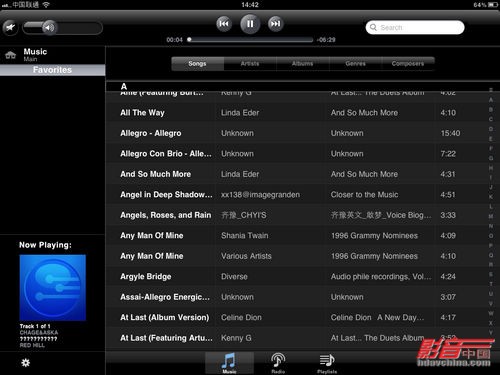Open the Playlists section icon
The height and width of the screenshot is (375, 500).
[327, 363]
